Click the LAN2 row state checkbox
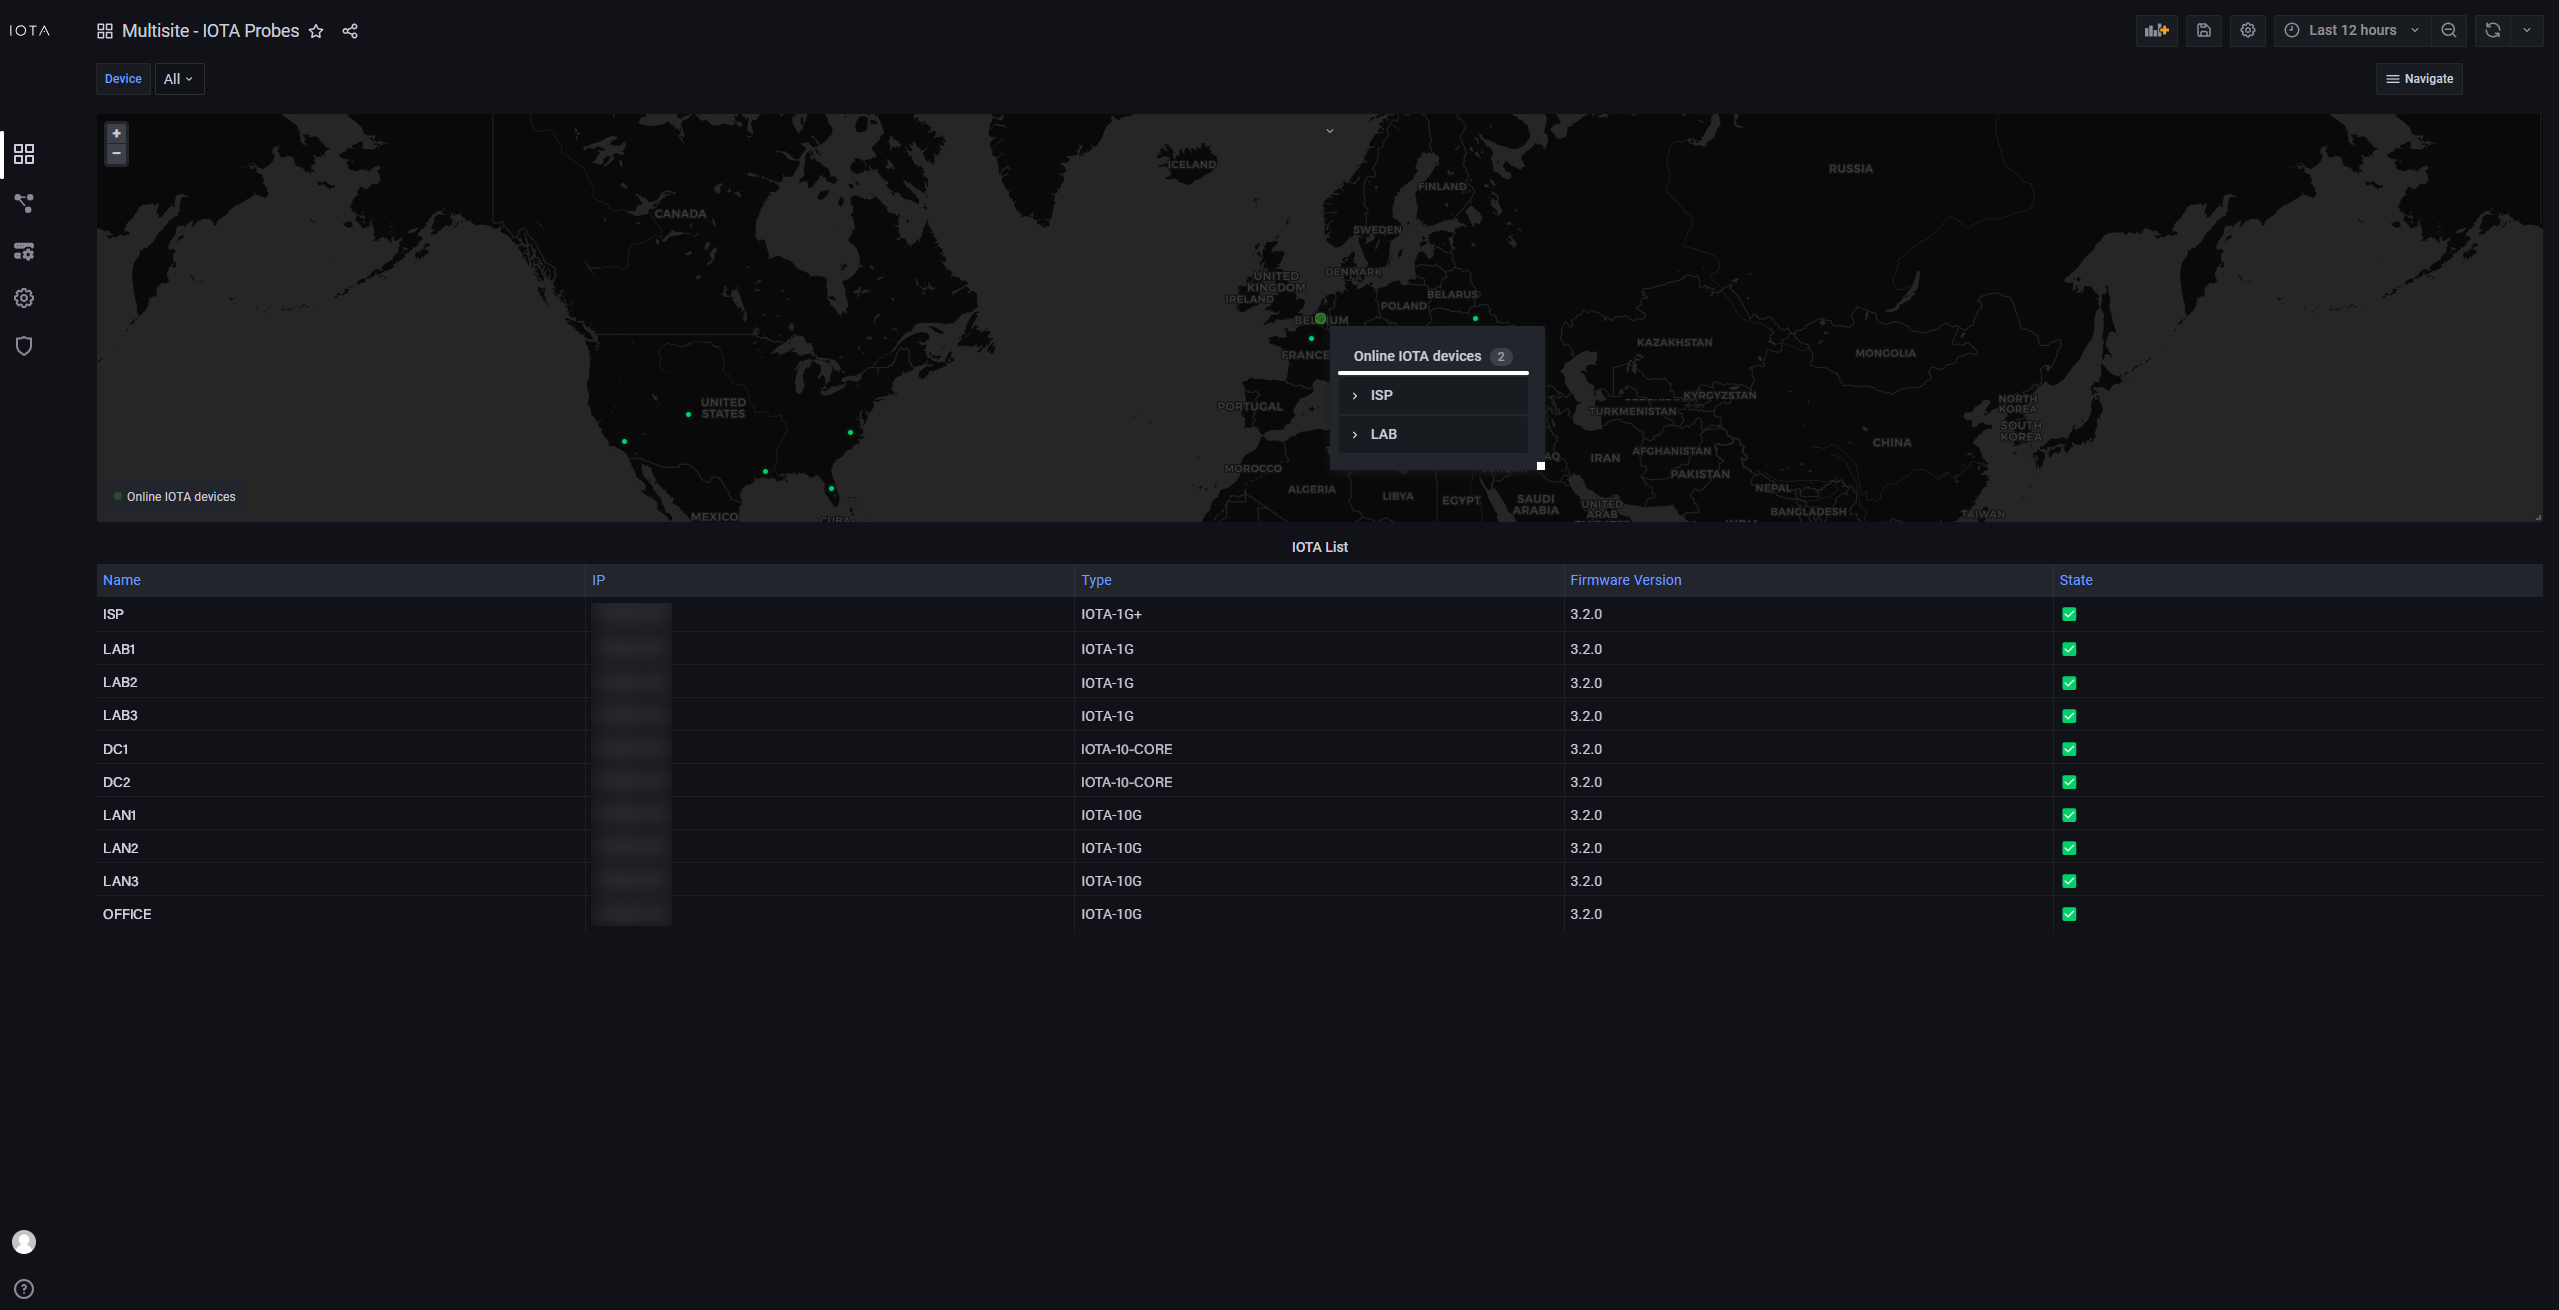This screenshot has height=1310, width=2559. [x=2069, y=848]
